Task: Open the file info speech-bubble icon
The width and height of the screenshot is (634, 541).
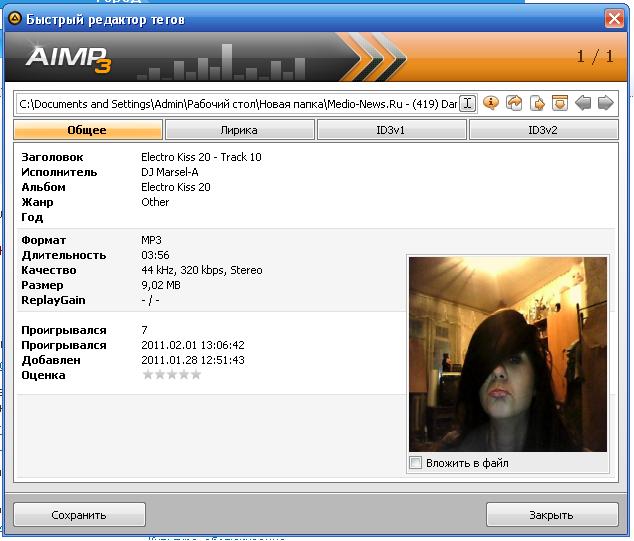Action: [491, 103]
